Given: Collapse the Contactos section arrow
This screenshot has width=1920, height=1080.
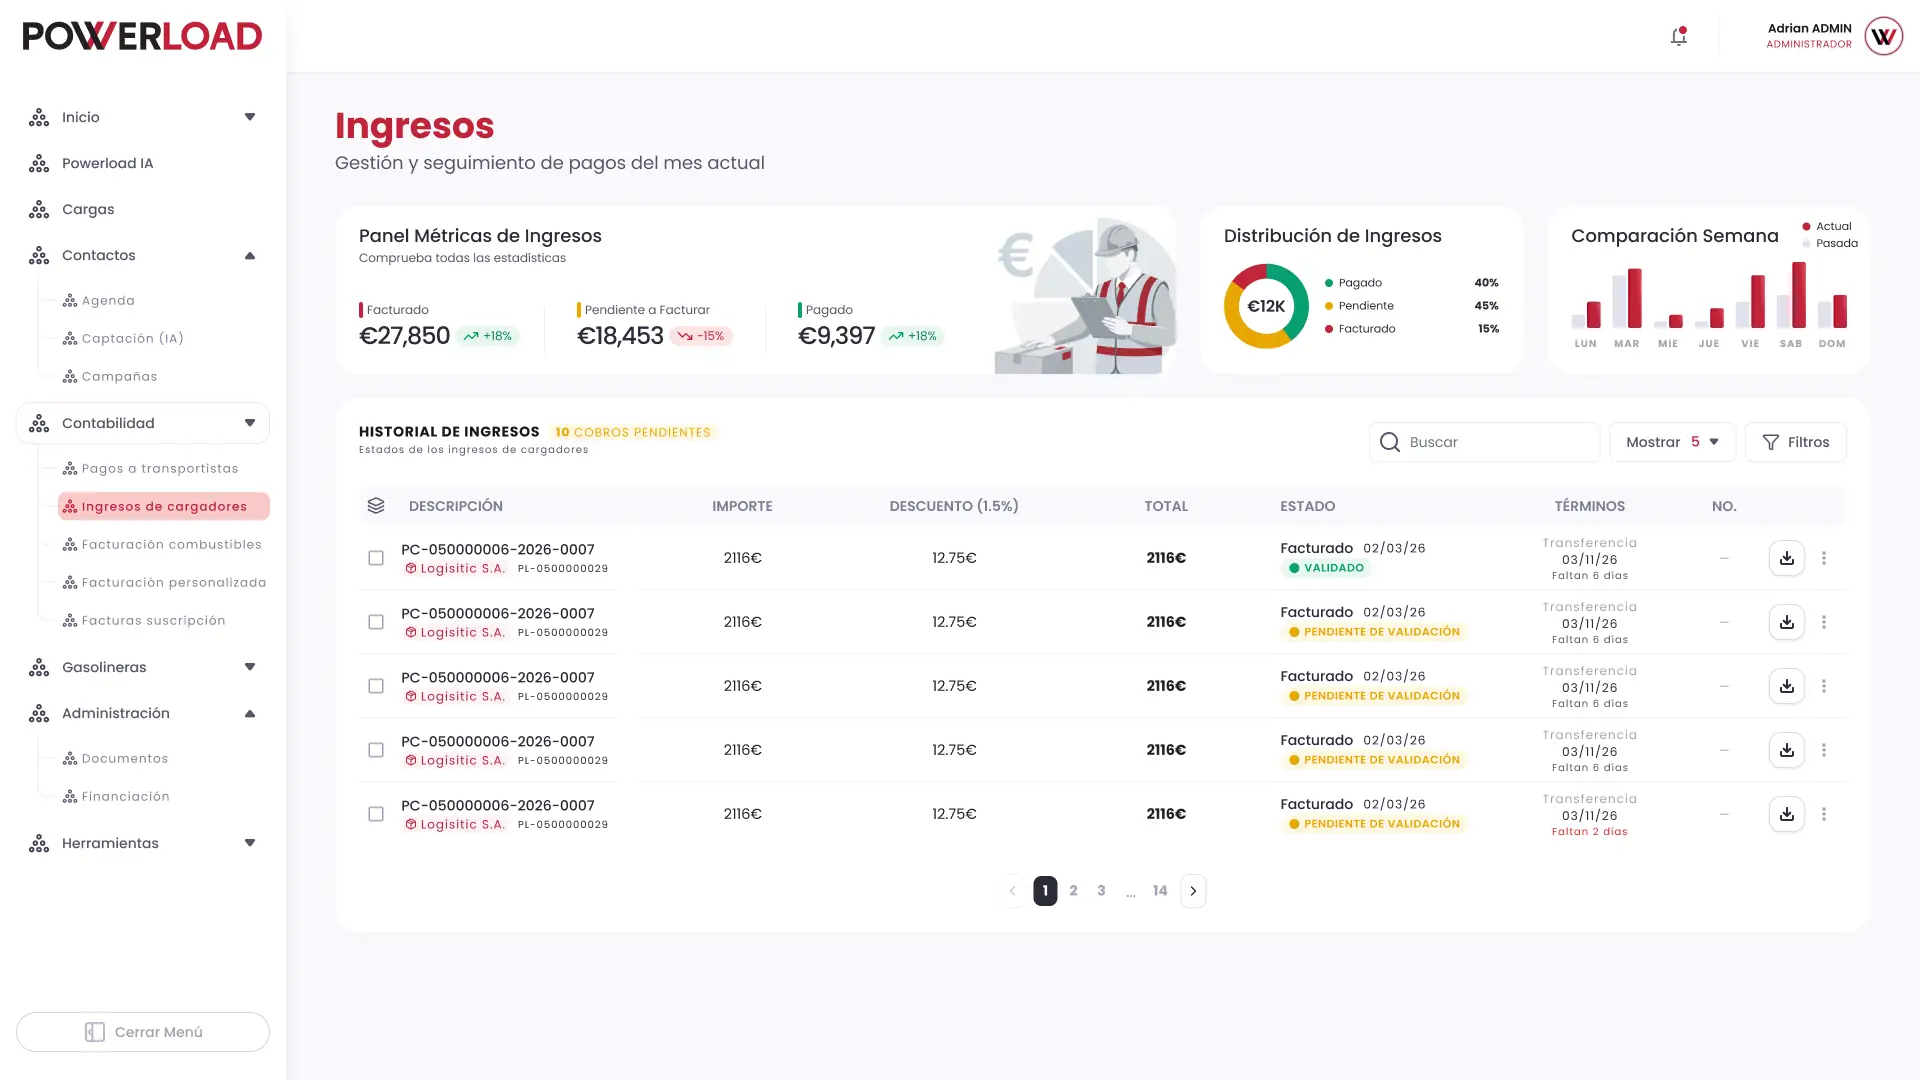Looking at the screenshot, I should click(x=250, y=255).
